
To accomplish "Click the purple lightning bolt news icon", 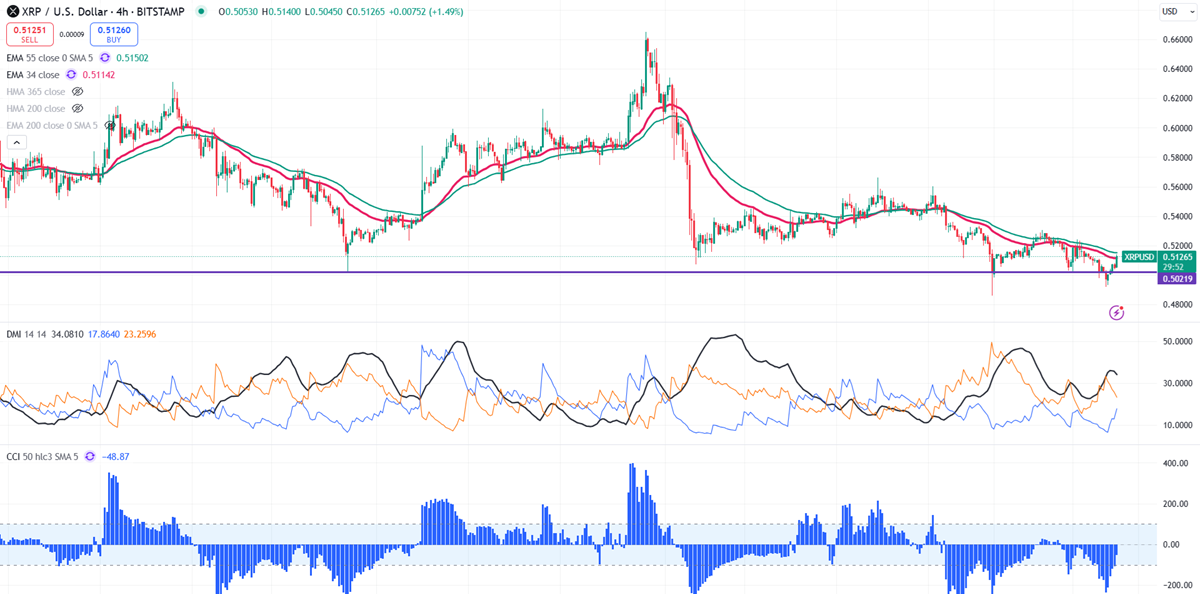I will pyautogui.click(x=1117, y=313).
